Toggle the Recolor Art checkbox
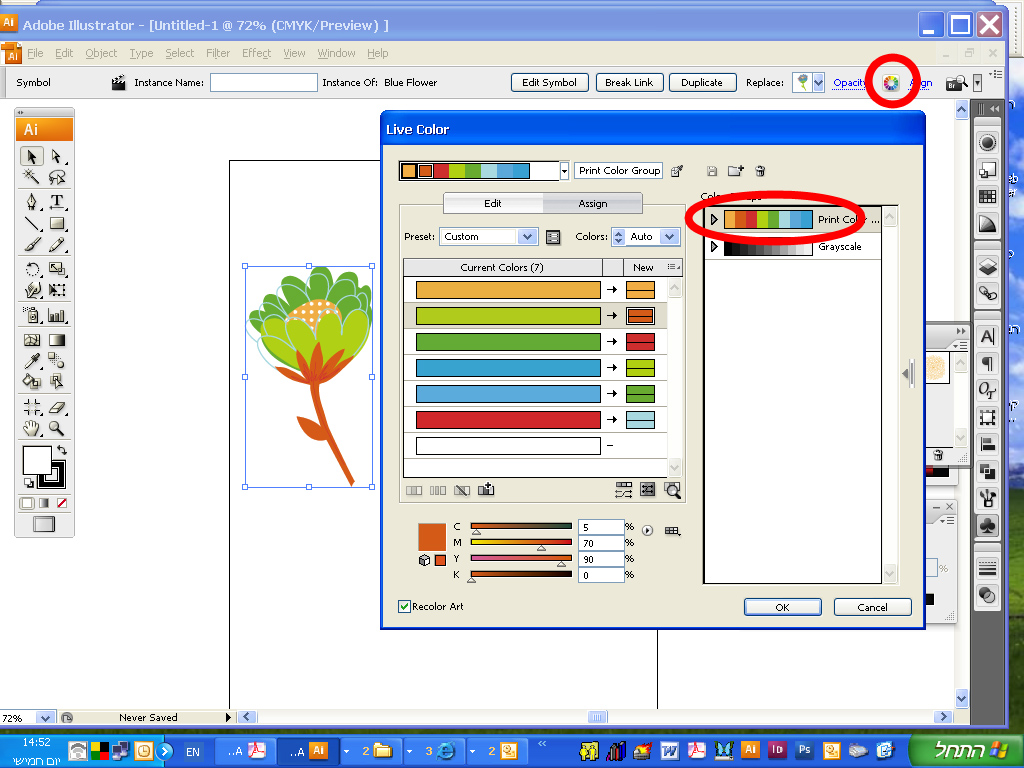1024x768 pixels. click(x=404, y=607)
